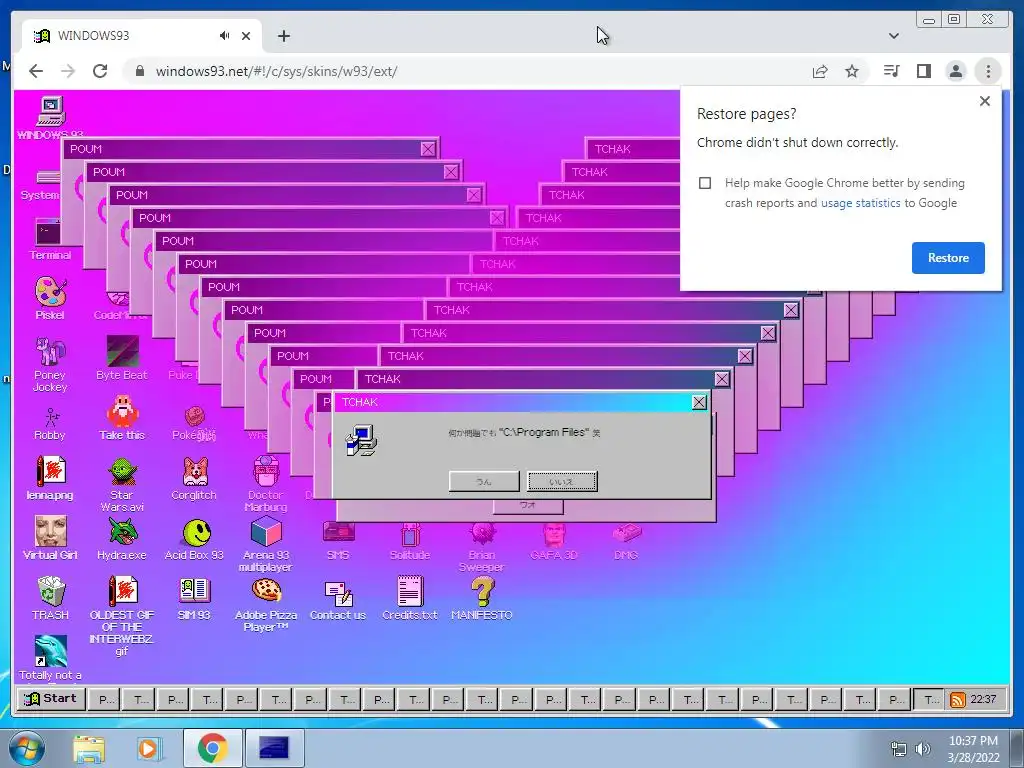Open Byte Beat icon
Screen dimensions: 1024x768
pos(122,358)
